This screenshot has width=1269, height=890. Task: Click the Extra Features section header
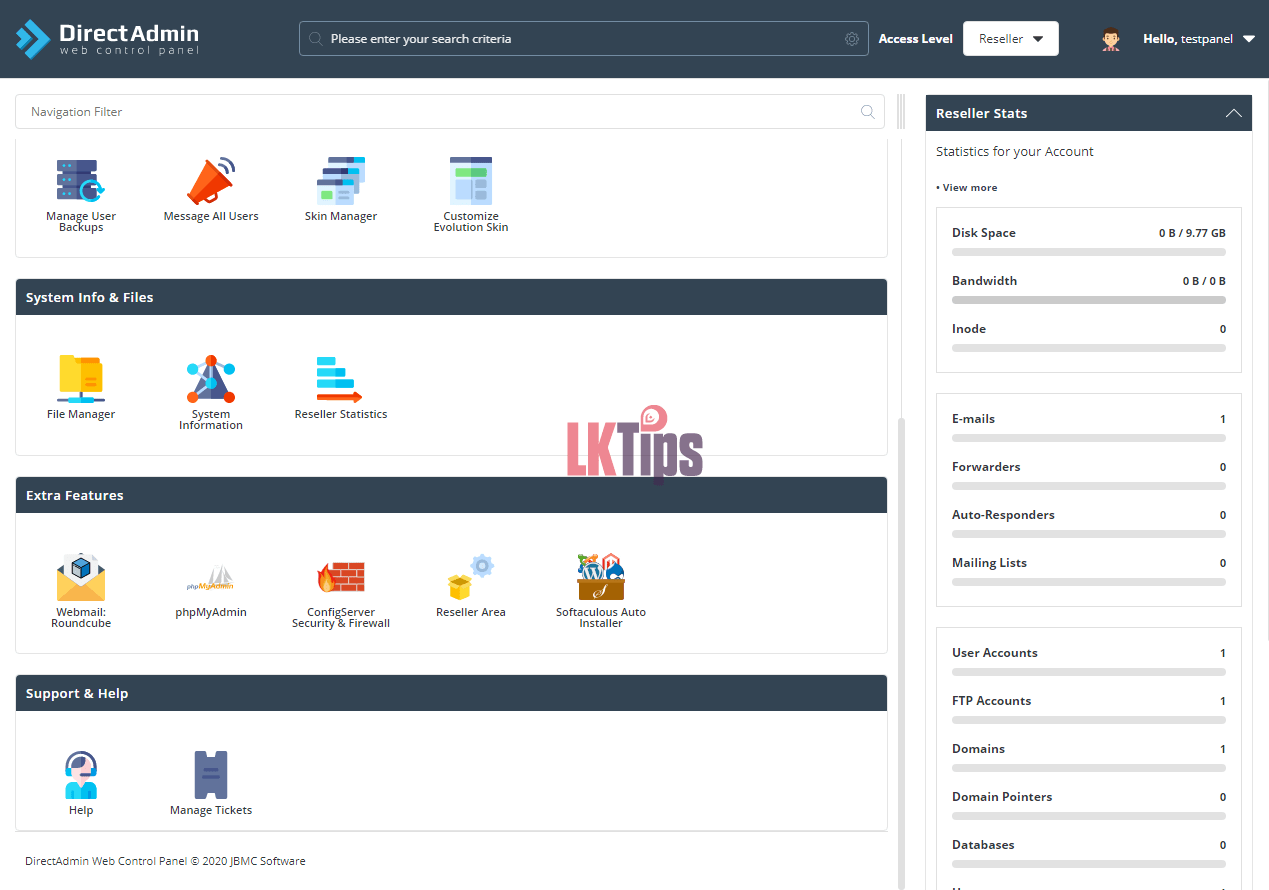tap(451, 495)
